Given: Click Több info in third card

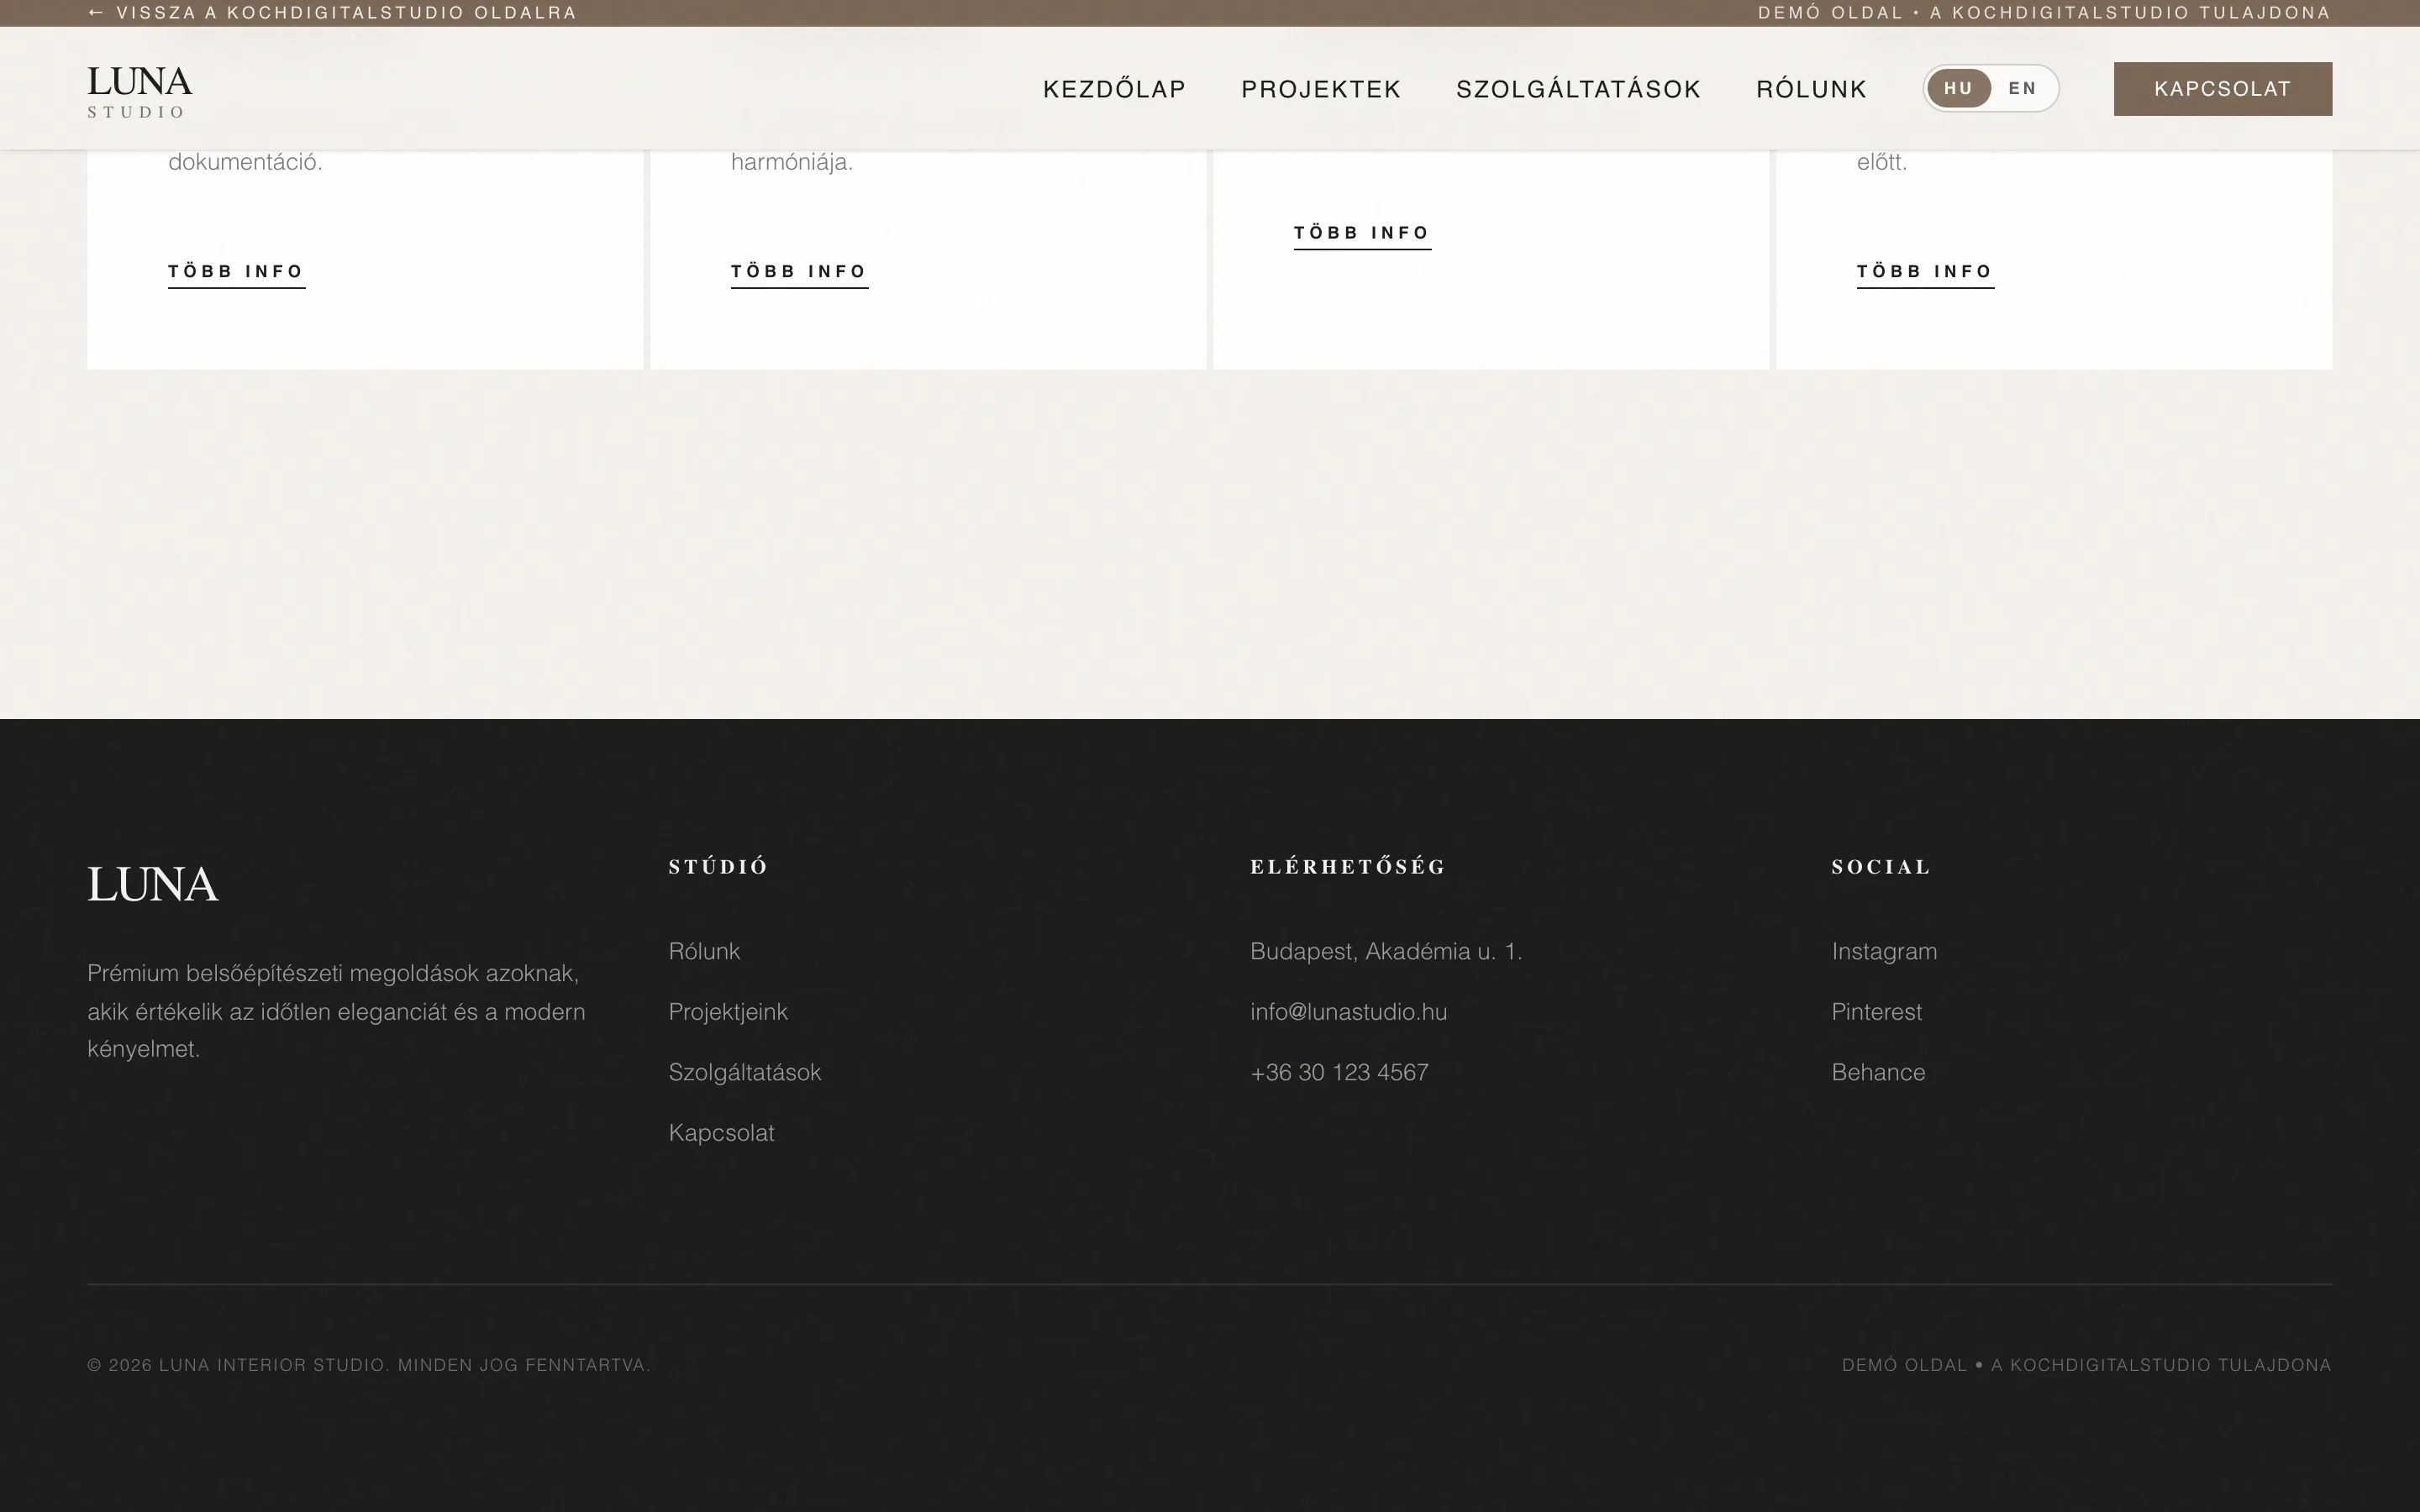Looking at the screenshot, I should click(1361, 233).
